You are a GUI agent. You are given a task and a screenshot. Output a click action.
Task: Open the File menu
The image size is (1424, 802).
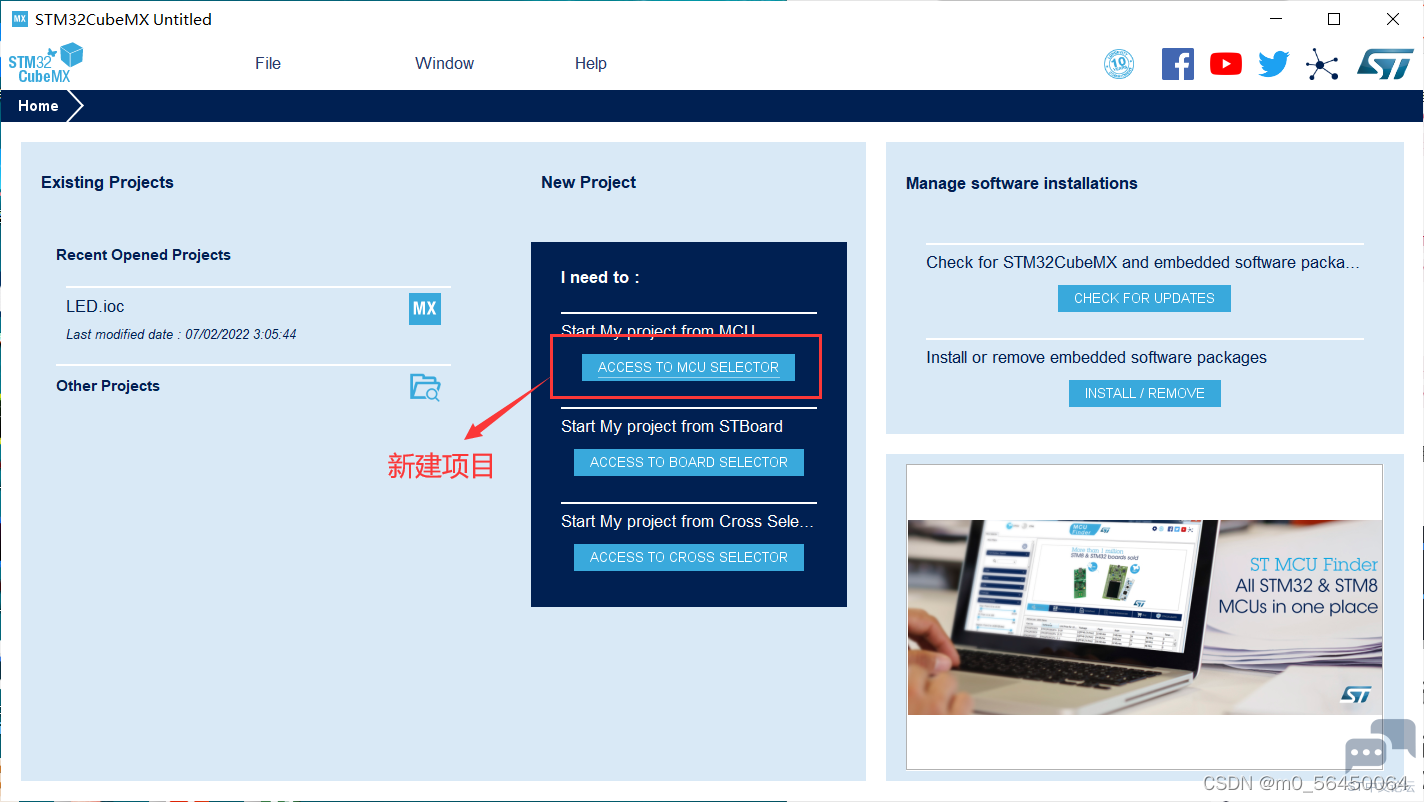(x=268, y=63)
